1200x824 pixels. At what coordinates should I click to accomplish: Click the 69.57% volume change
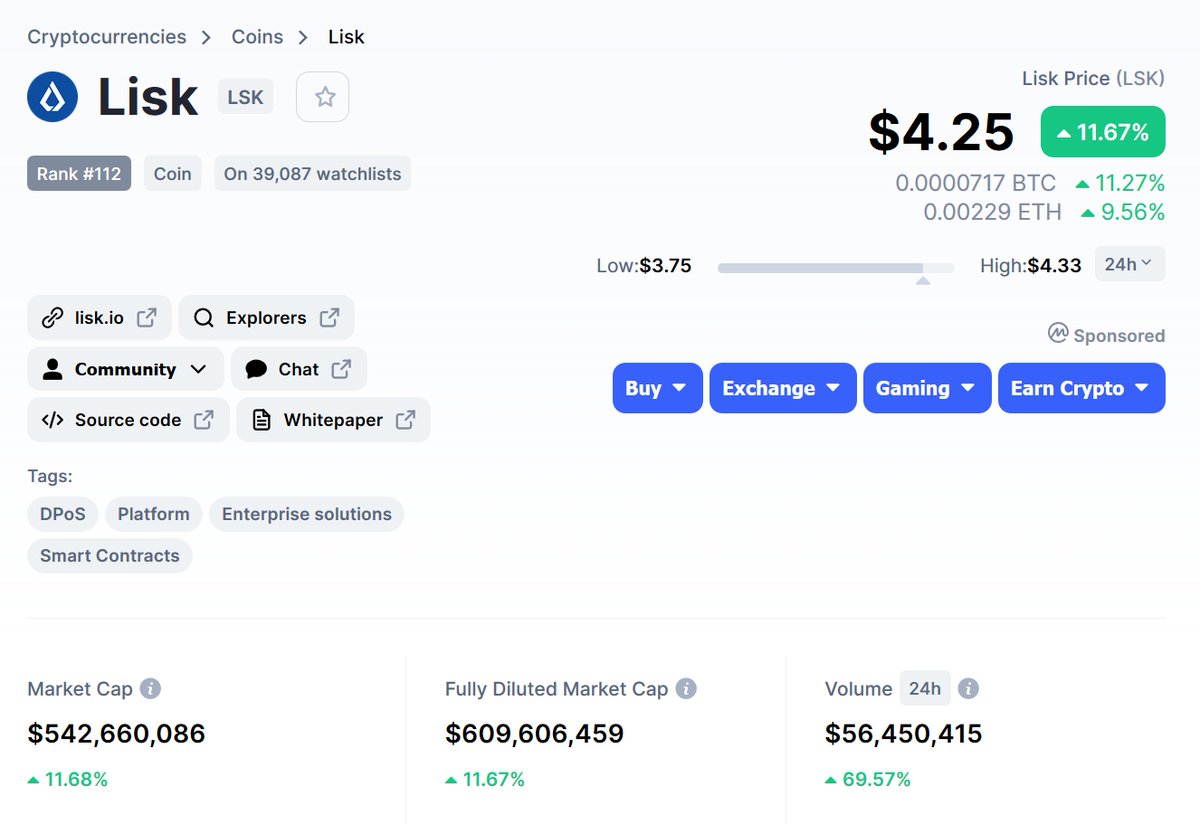click(868, 779)
